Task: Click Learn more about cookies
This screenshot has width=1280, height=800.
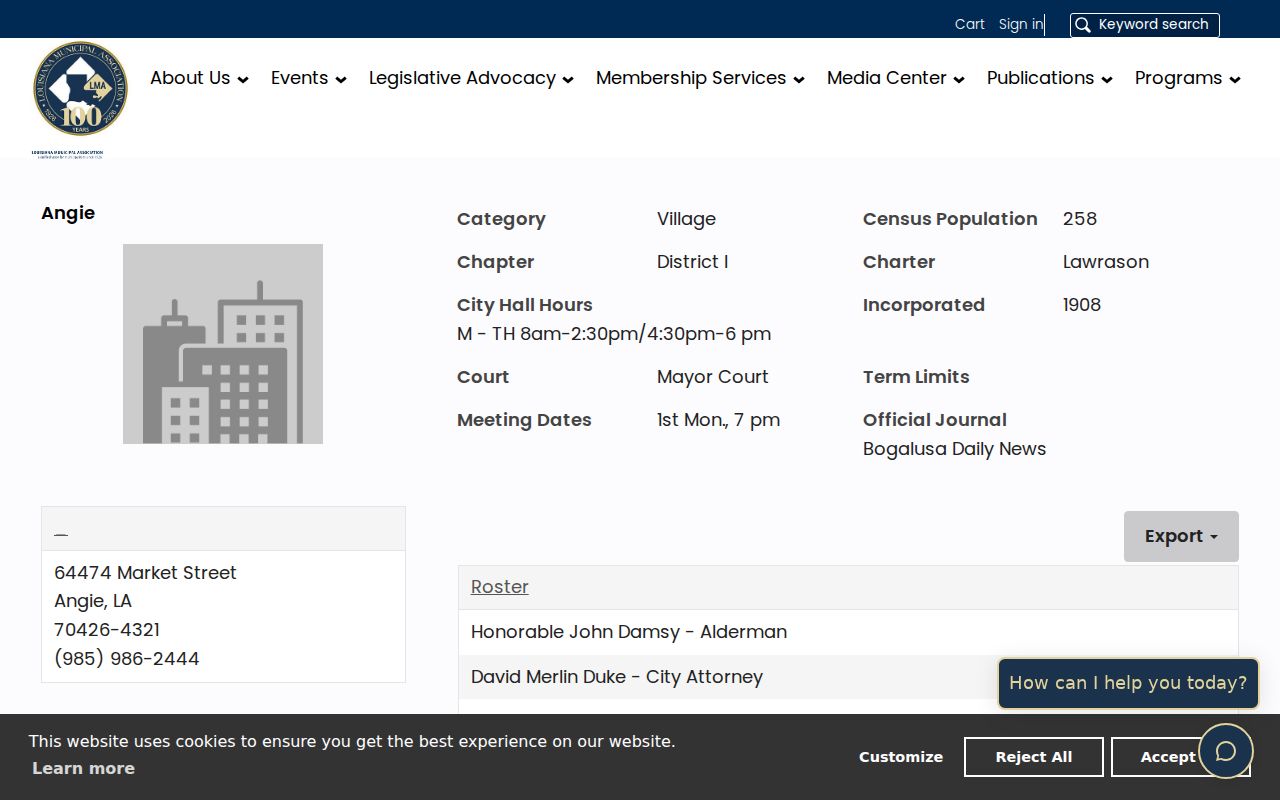Action: pyautogui.click(x=83, y=768)
